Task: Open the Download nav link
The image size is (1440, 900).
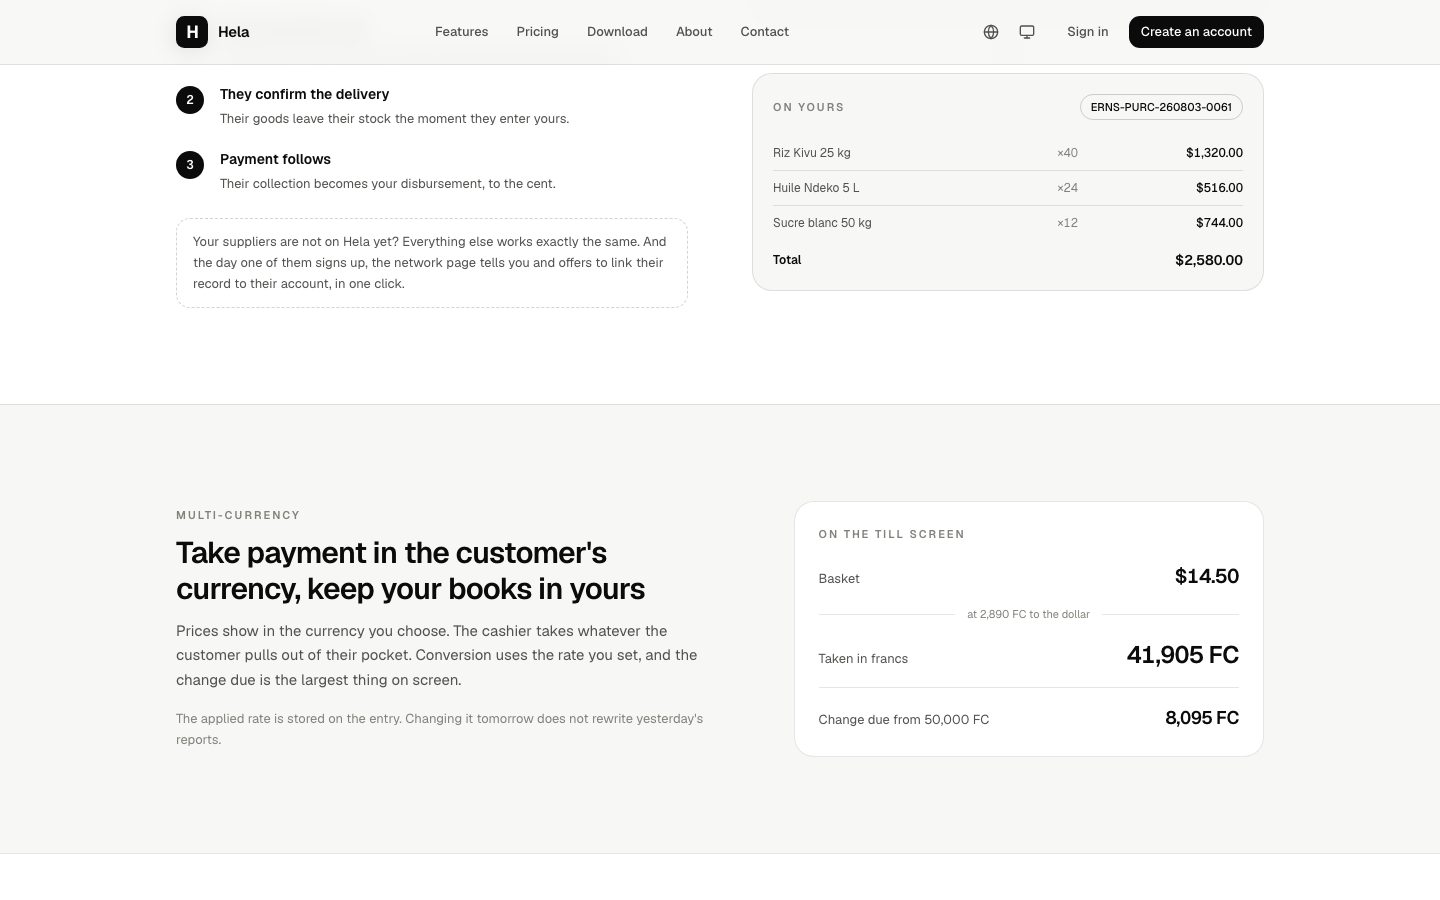Action: point(617,32)
